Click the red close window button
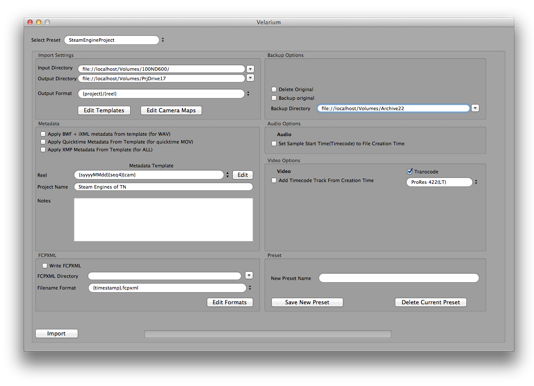Image resolution: width=534 pixels, height=386 pixels. tap(30, 22)
